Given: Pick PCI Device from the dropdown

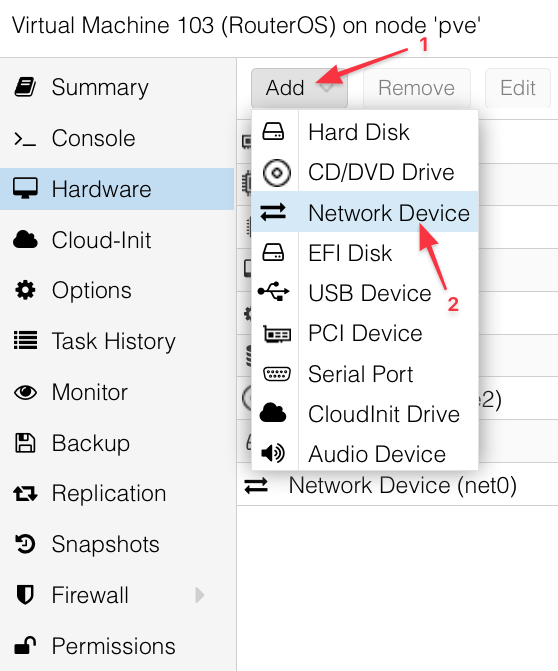Looking at the screenshot, I should tap(365, 333).
